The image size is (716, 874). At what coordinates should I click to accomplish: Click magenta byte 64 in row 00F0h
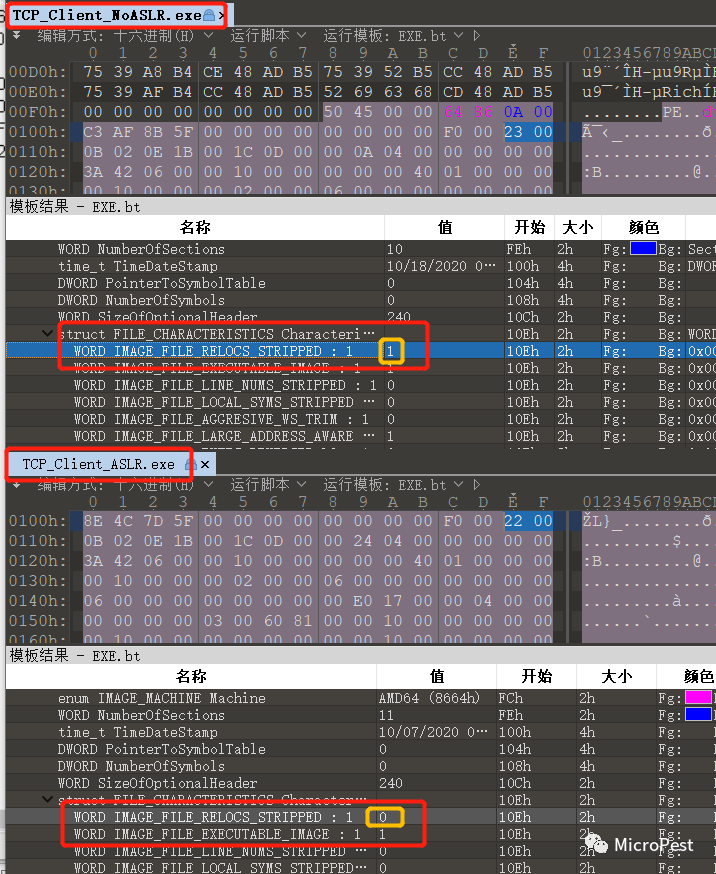(453, 111)
